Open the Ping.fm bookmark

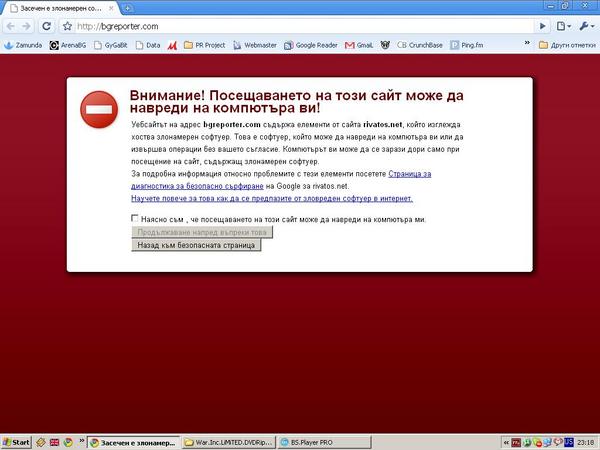click(x=466, y=45)
